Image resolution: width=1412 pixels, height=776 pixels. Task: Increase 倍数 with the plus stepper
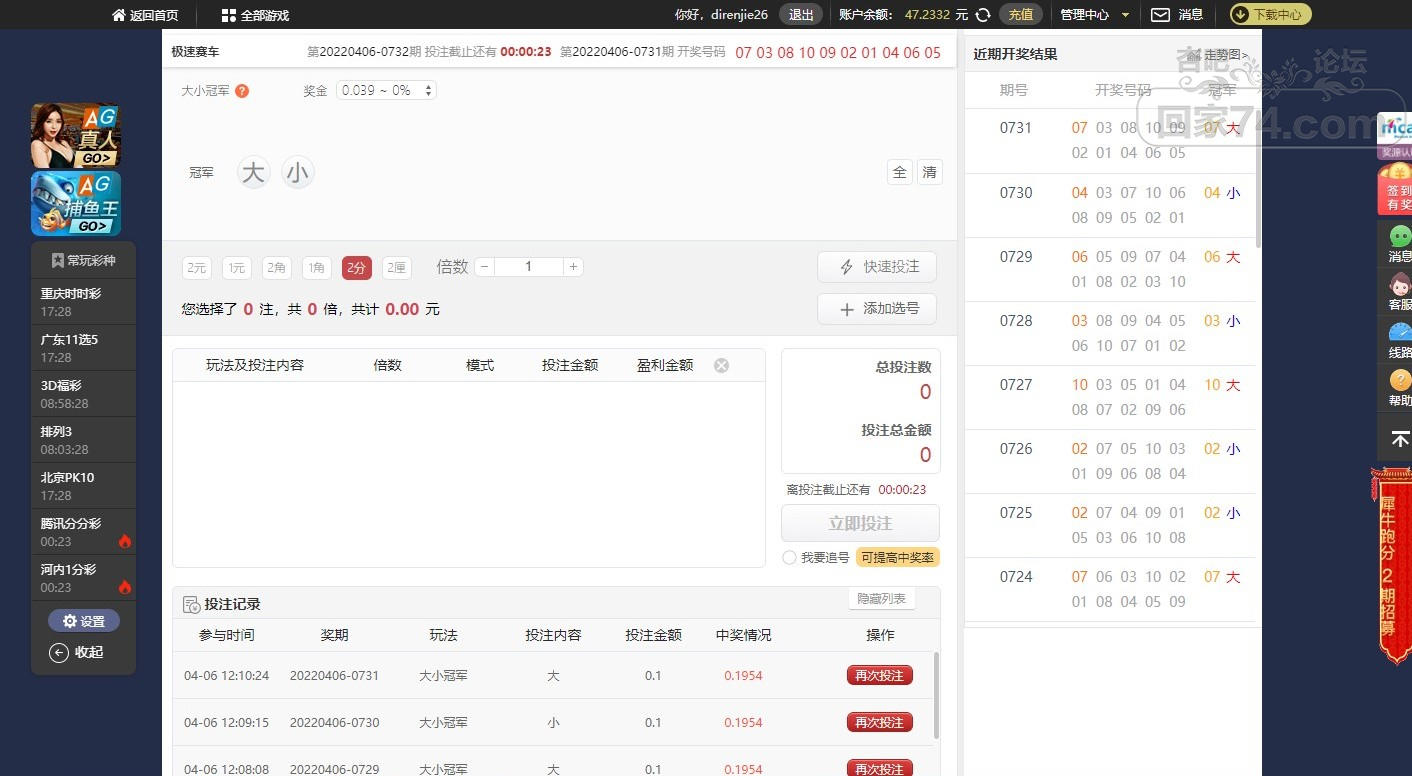click(x=573, y=267)
